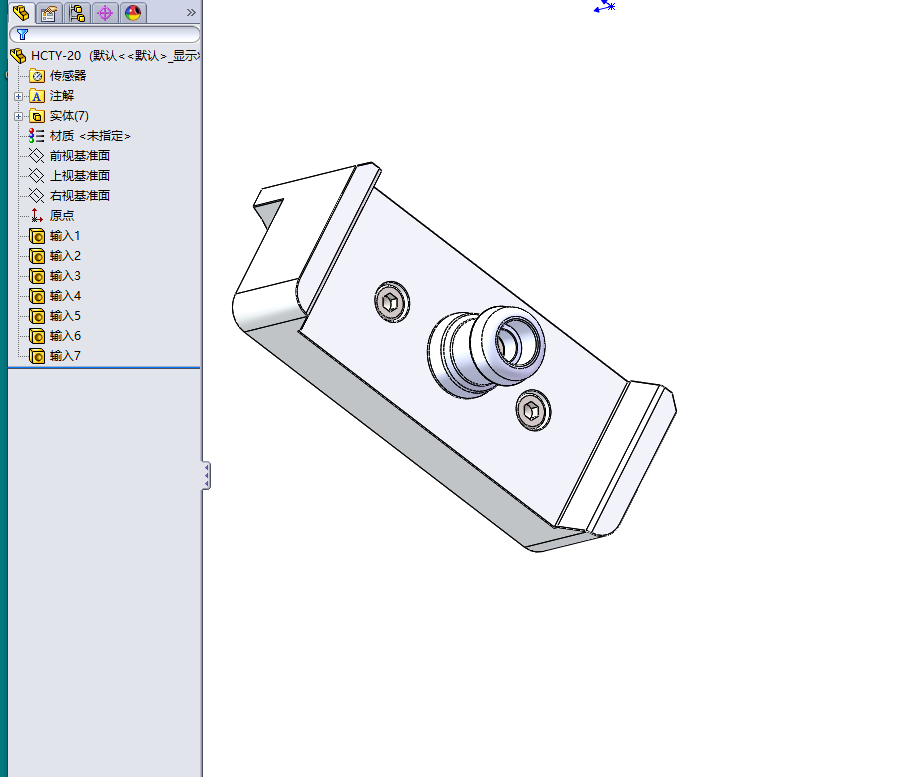The image size is (912, 777).
Task: Click the 上视基准面 plane icon
Action: click(37, 176)
